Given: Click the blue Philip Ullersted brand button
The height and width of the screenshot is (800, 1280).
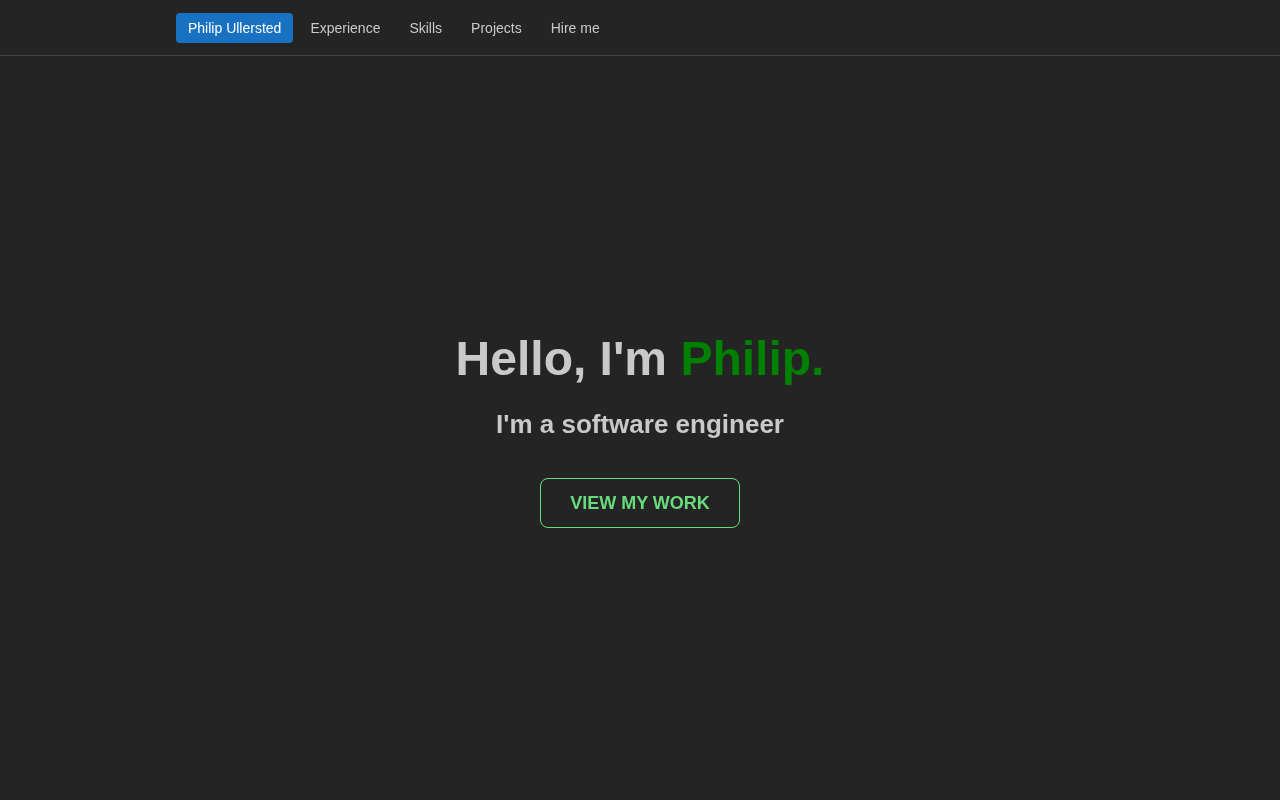Looking at the screenshot, I should click(234, 28).
